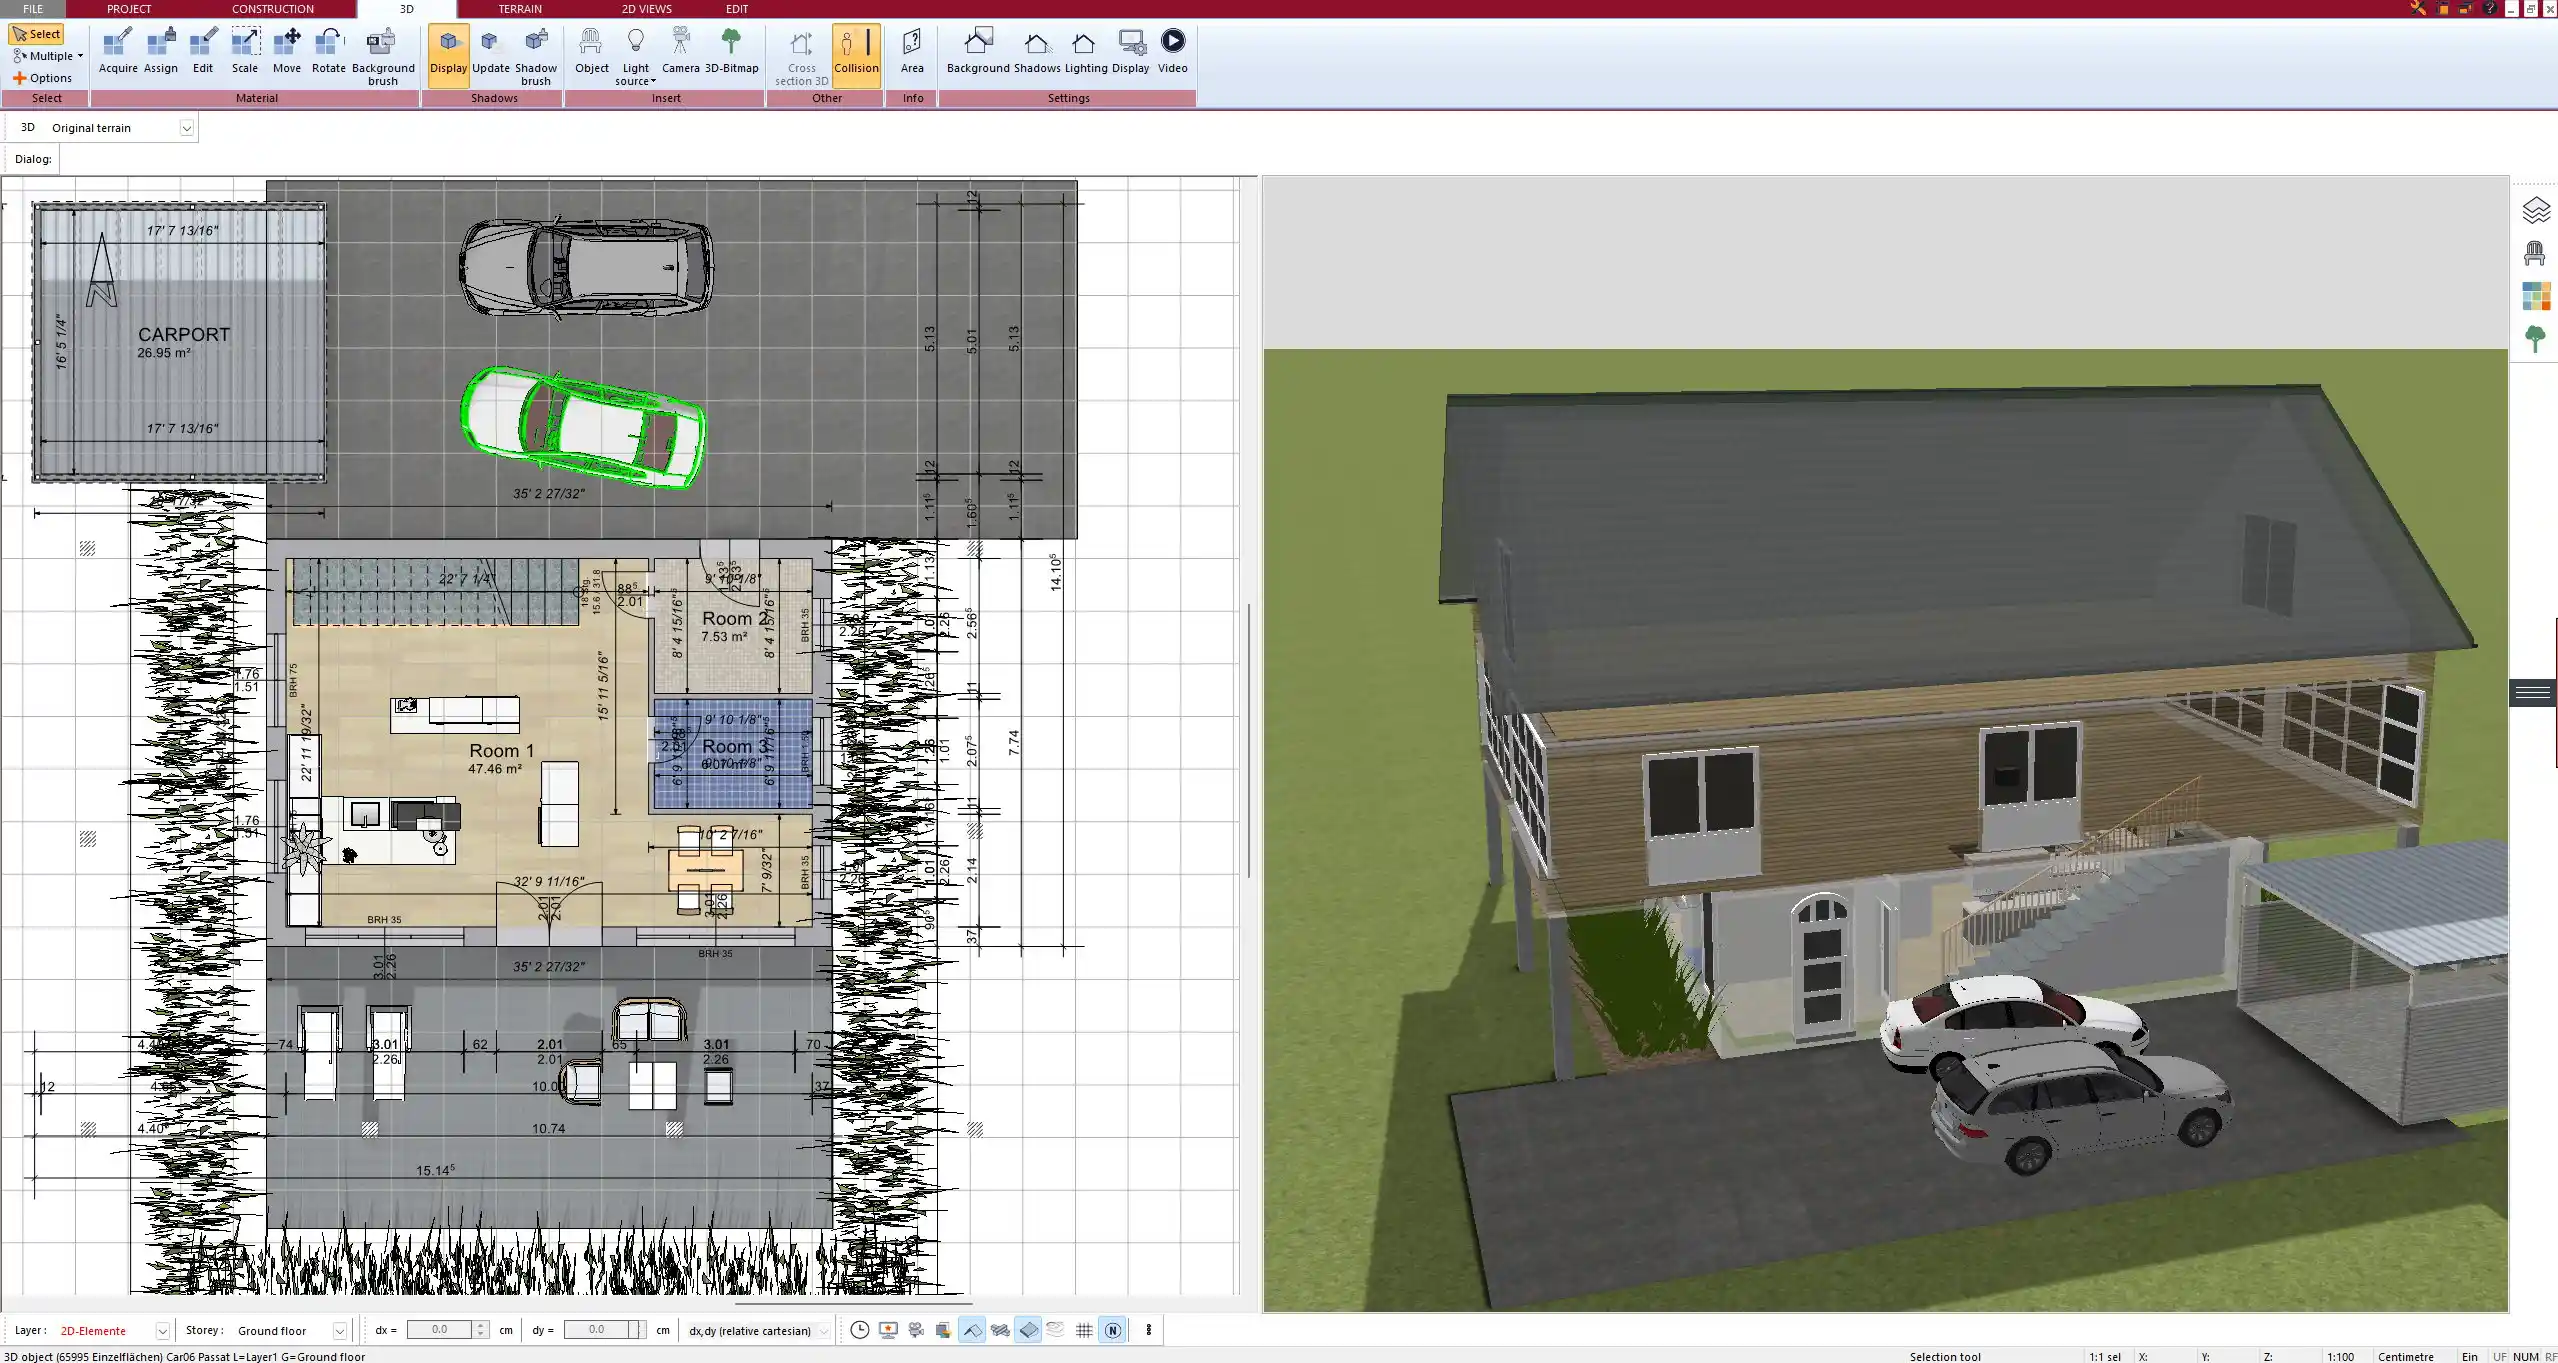Image resolution: width=2558 pixels, height=1363 pixels.
Task: Open the help question mark icon
Action: [x=2489, y=8]
